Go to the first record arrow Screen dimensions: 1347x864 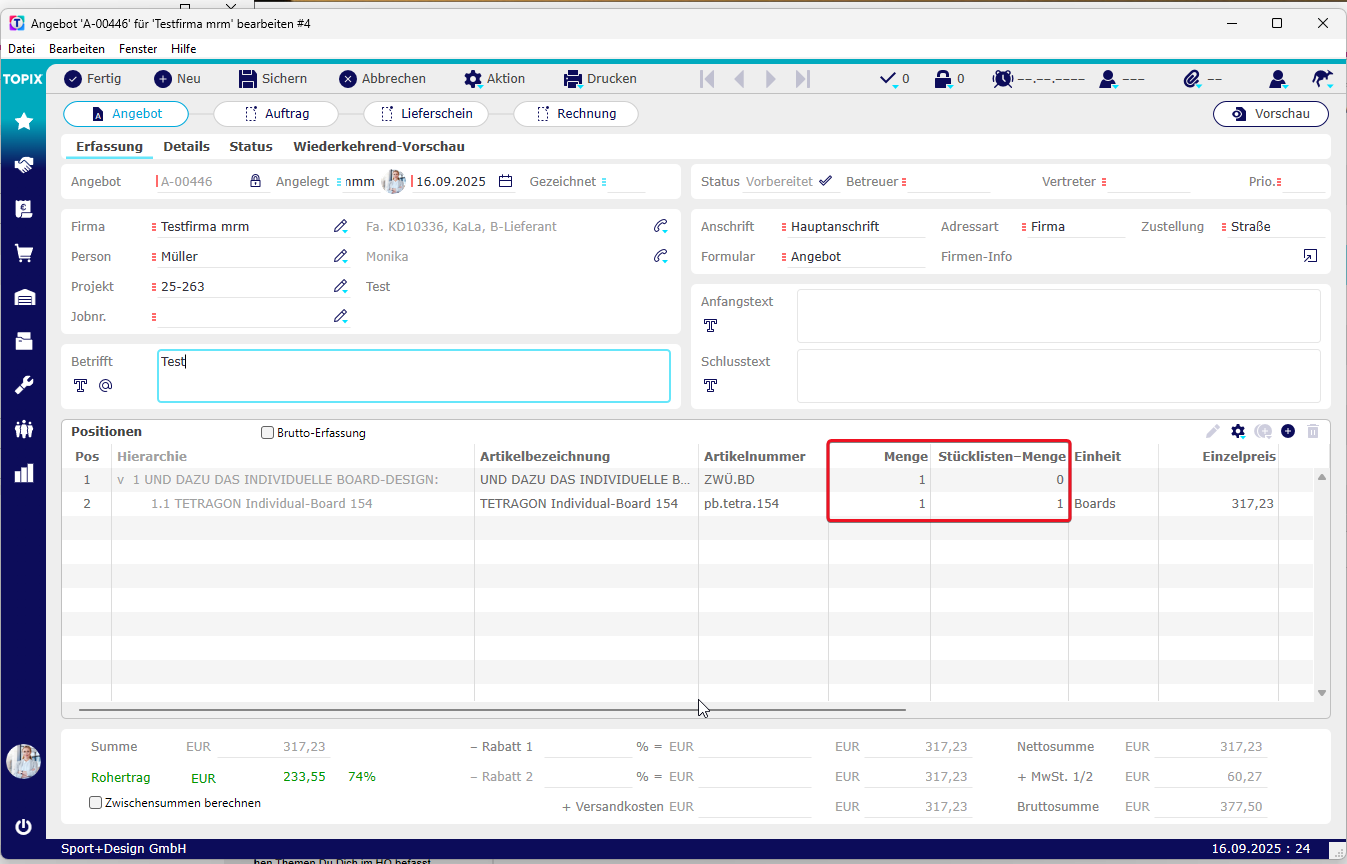click(707, 79)
